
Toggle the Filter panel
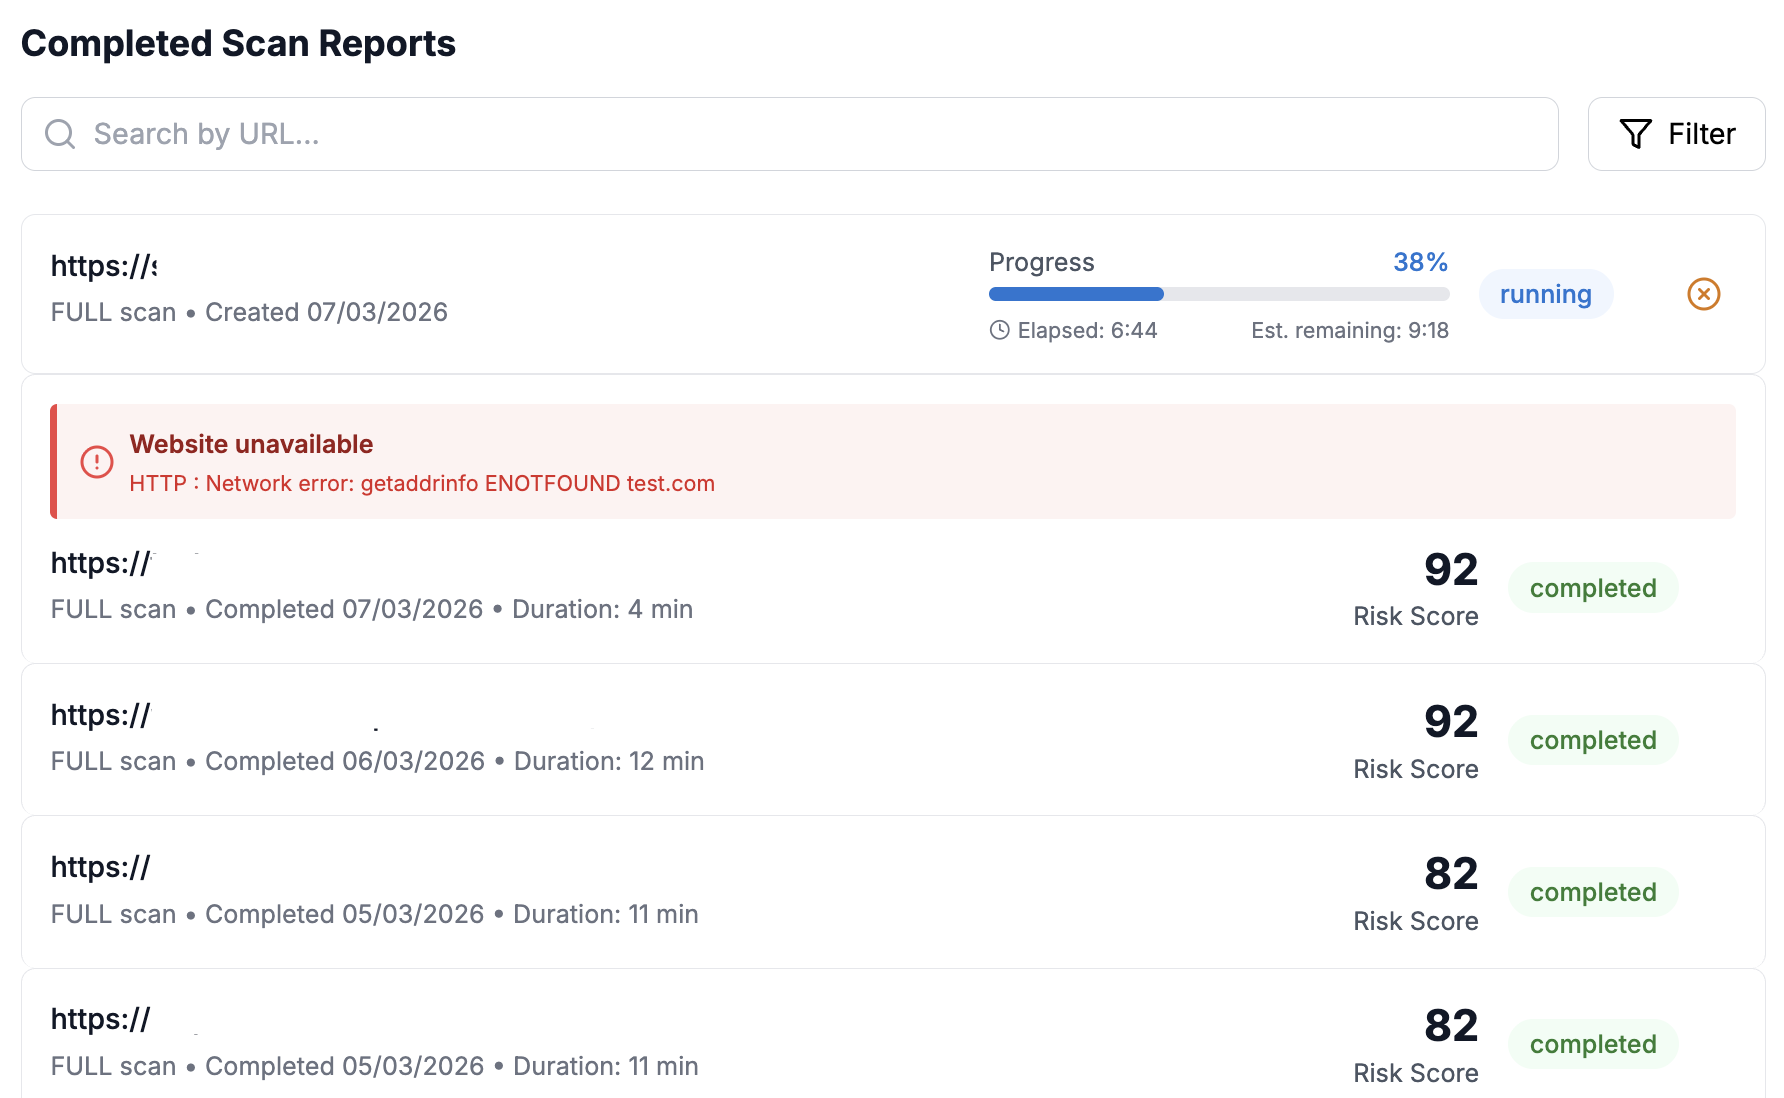[1676, 133]
